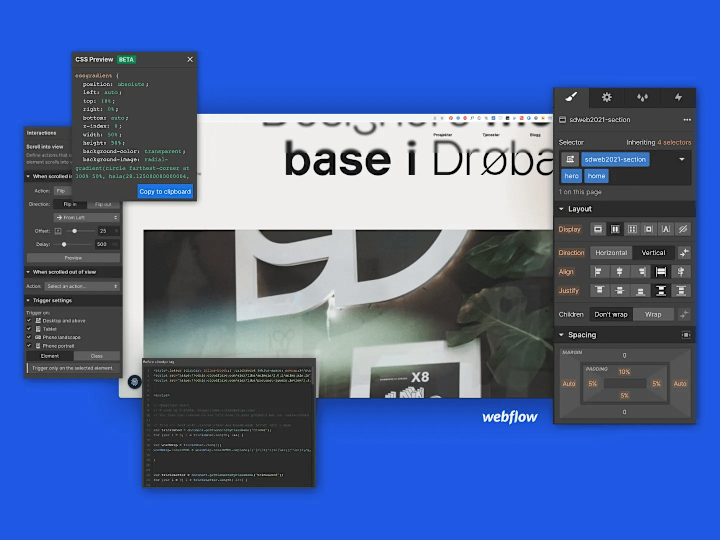Set display to inline
The image size is (720, 540).
click(x=666, y=229)
